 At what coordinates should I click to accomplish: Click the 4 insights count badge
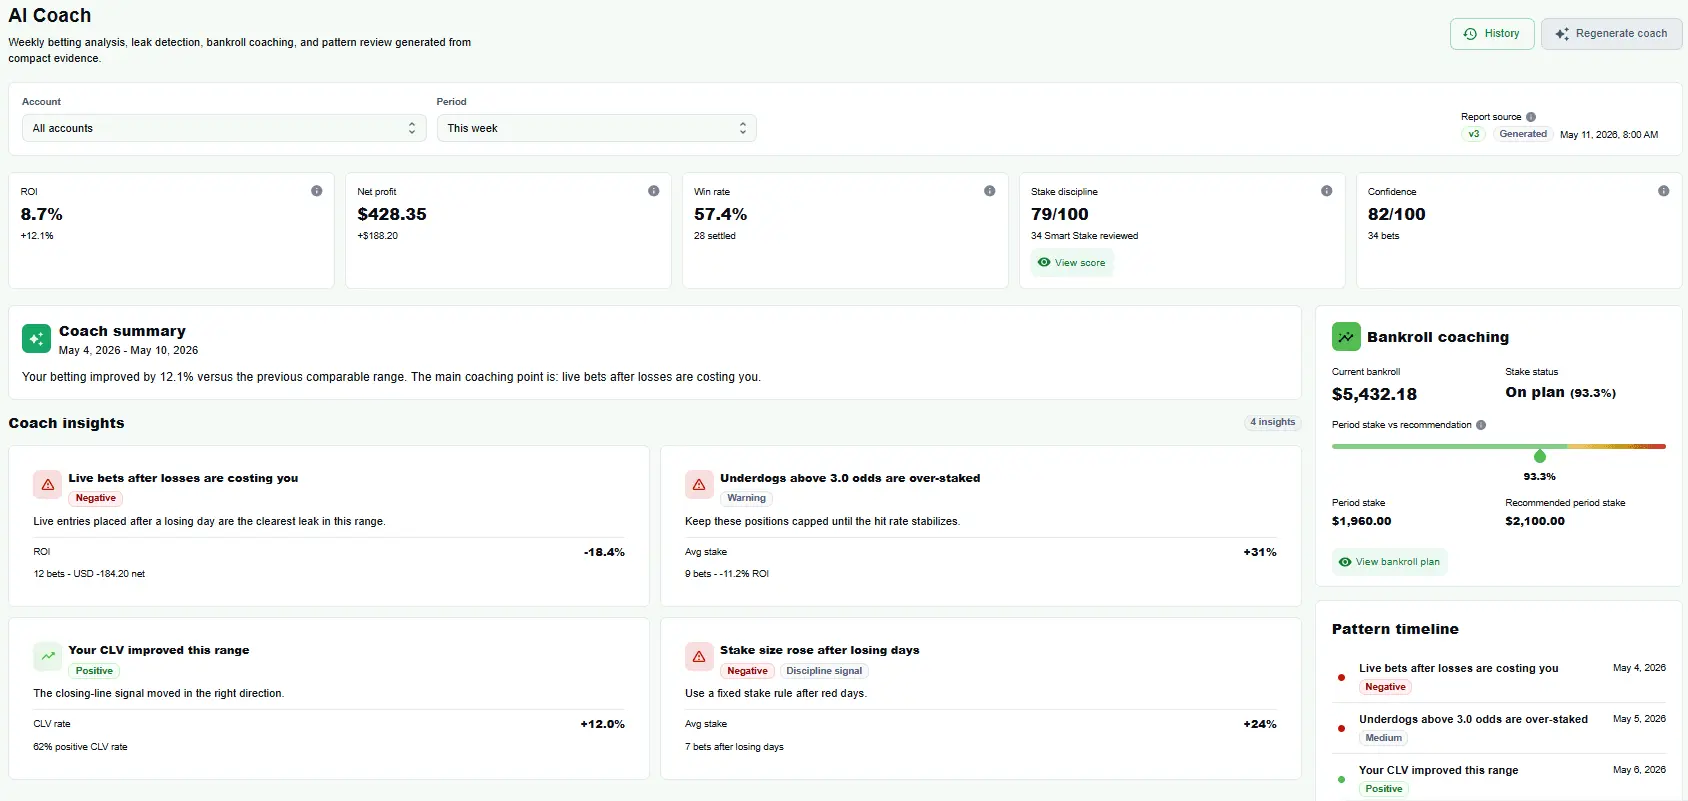pos(1272,422)
